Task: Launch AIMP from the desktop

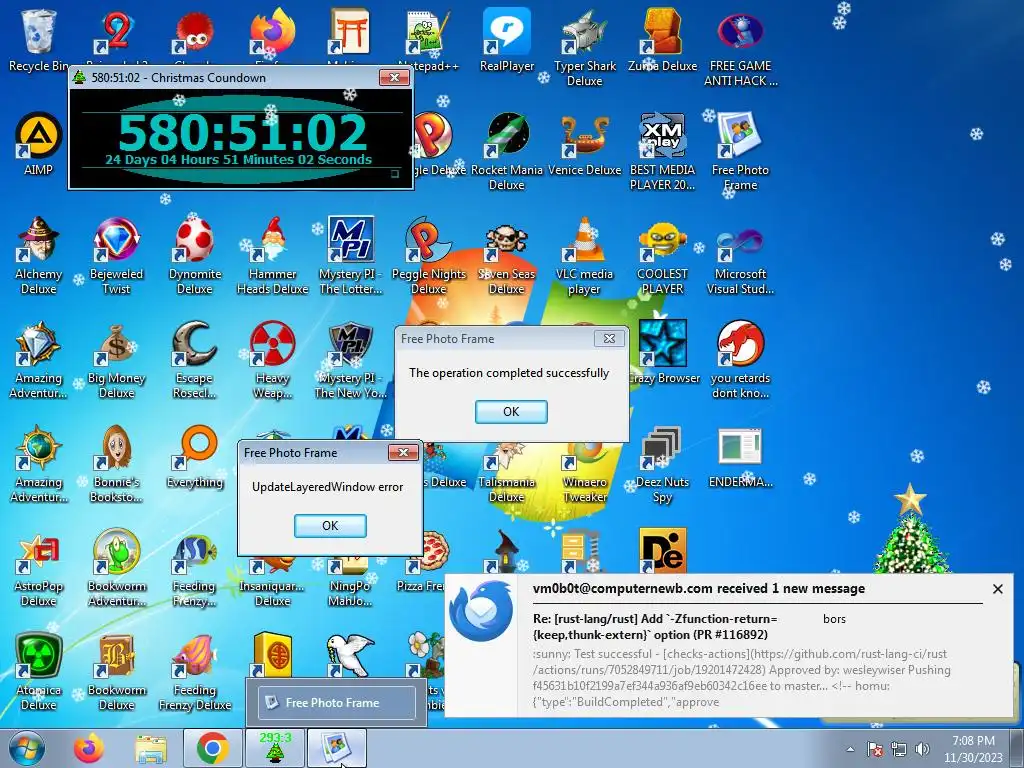Action: pyautogui.click(x=38, y=144)
